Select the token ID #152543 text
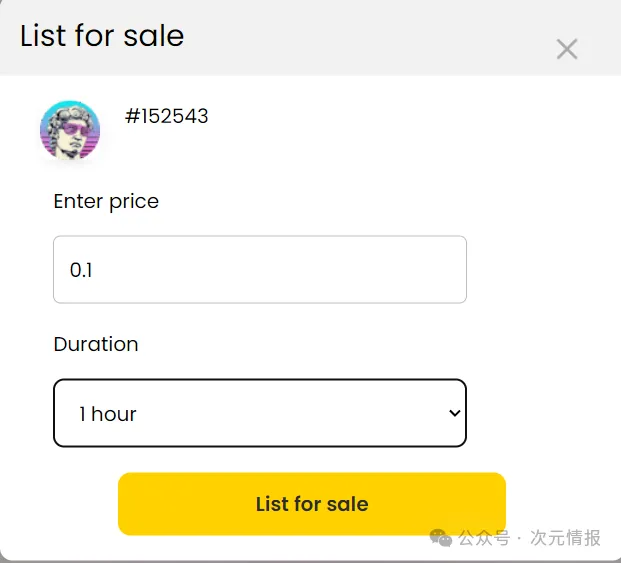 tap(166, 116)
